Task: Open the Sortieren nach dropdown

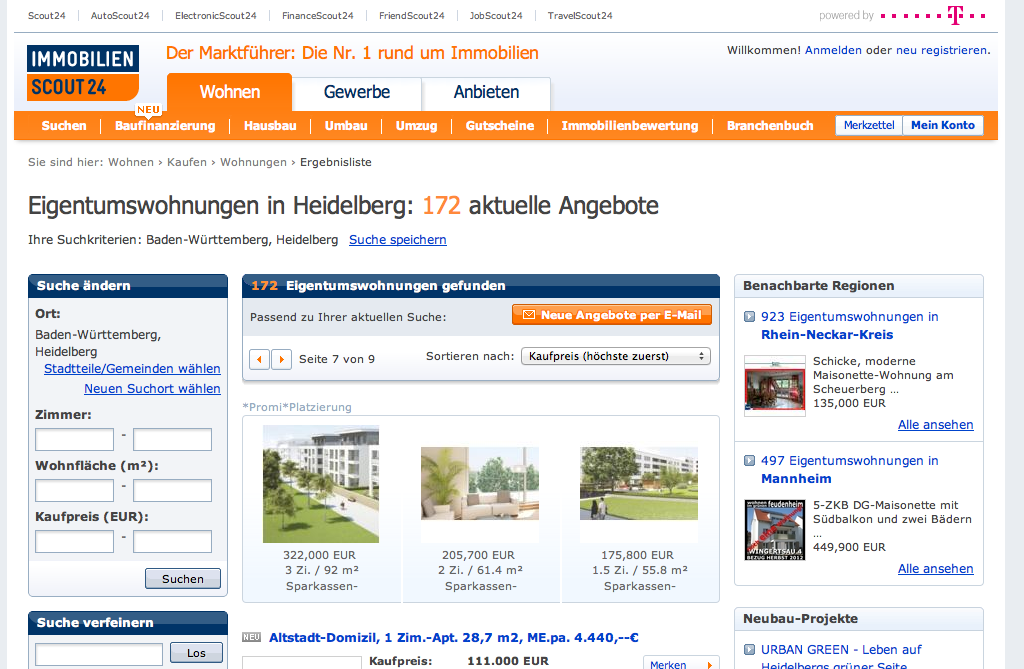Action: click(616, 356)
